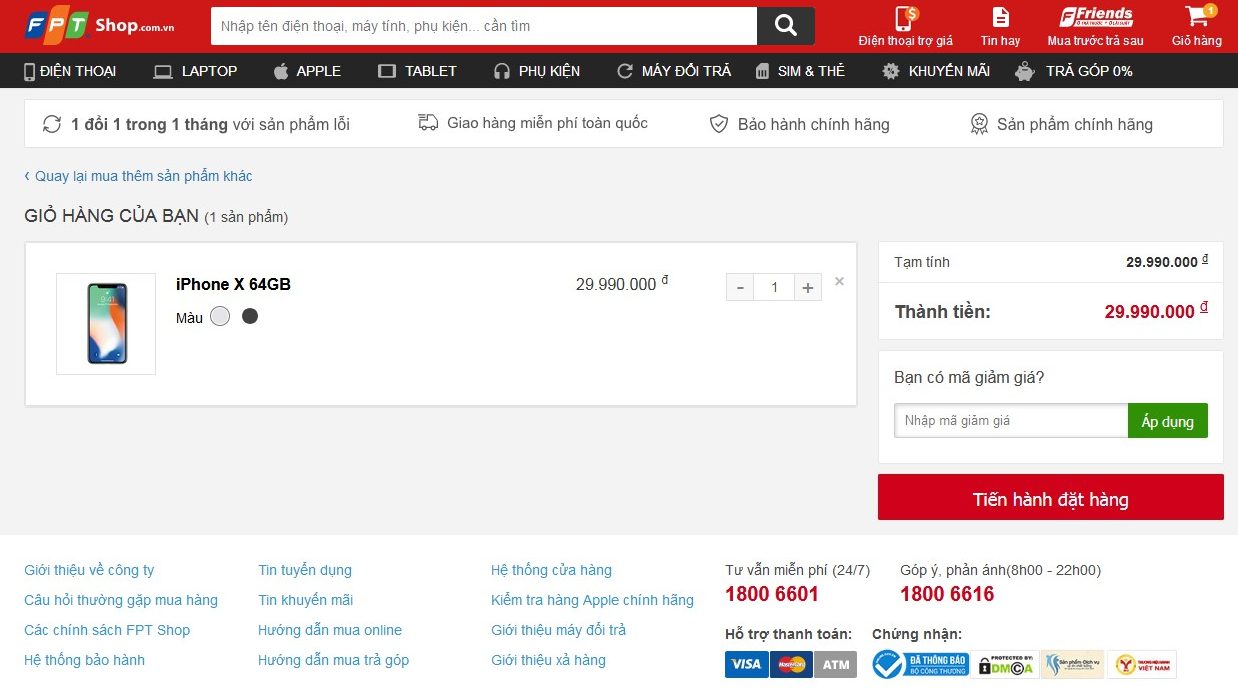The width and height of the screenshot is (1238, 699).
Task: Remove iPhone X from the cart
Action: (839, 281)
